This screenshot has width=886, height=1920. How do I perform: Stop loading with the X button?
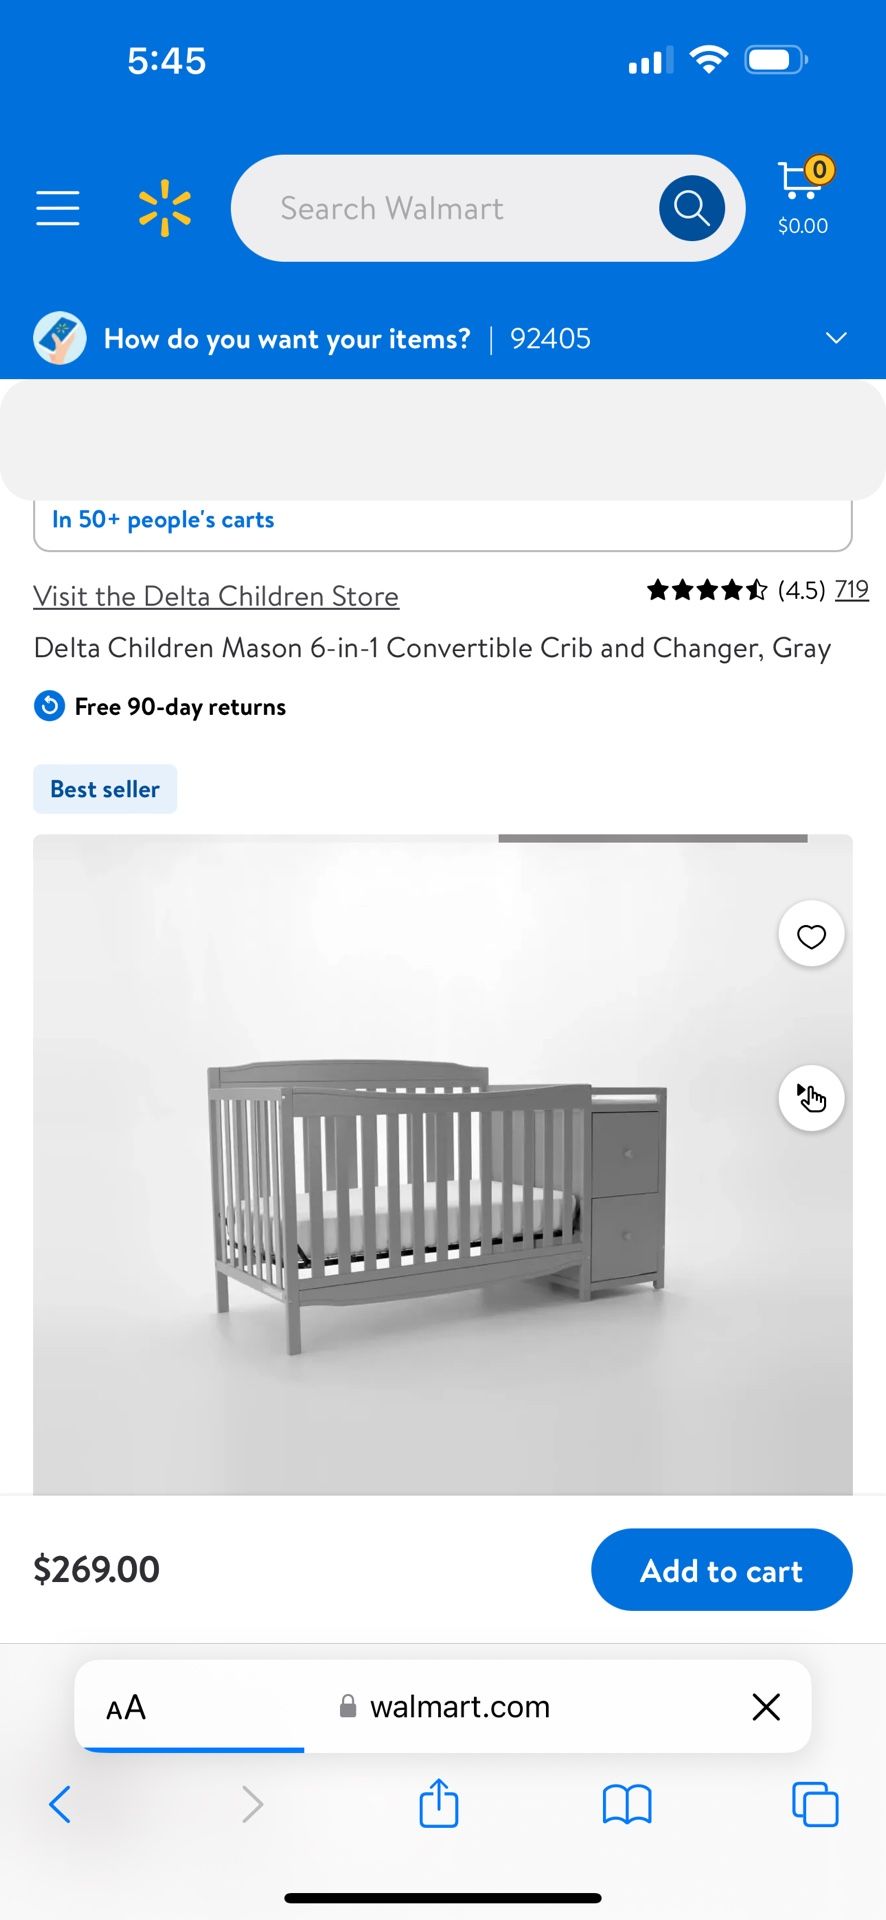pos(766,1707)
